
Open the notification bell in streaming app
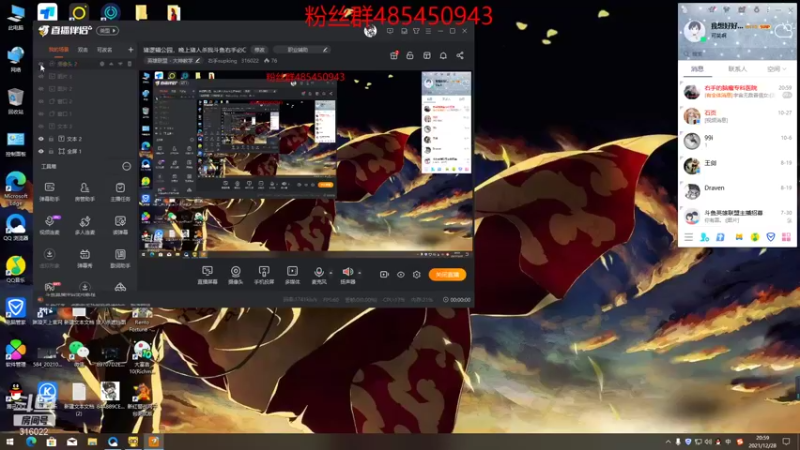443,55
